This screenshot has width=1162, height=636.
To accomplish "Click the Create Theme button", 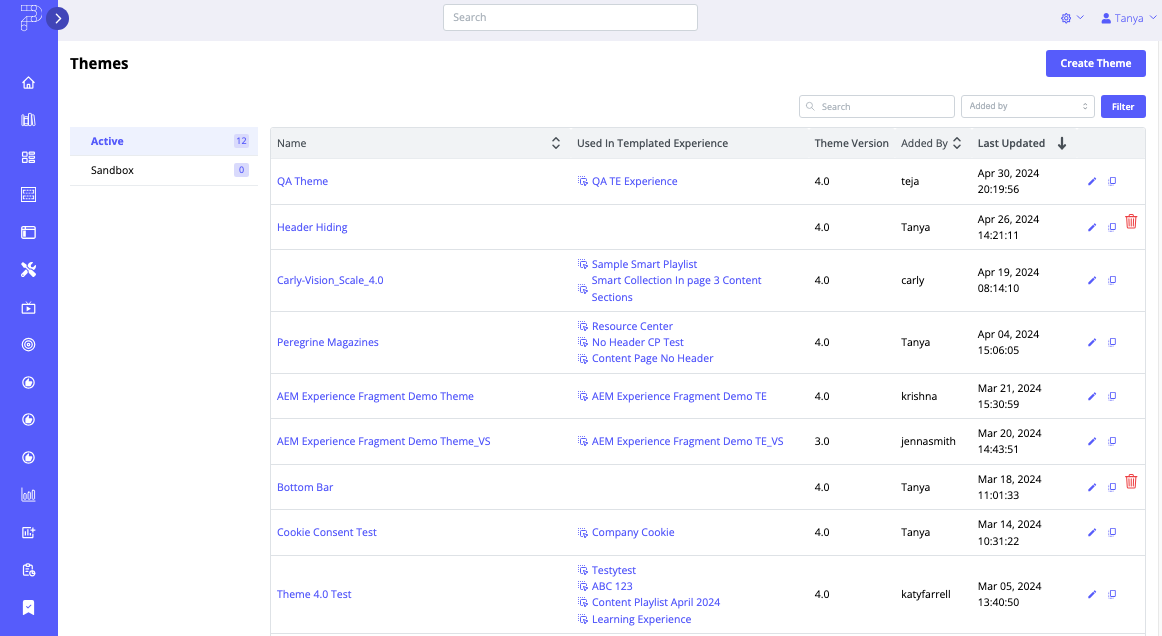I will (1095, 63).
